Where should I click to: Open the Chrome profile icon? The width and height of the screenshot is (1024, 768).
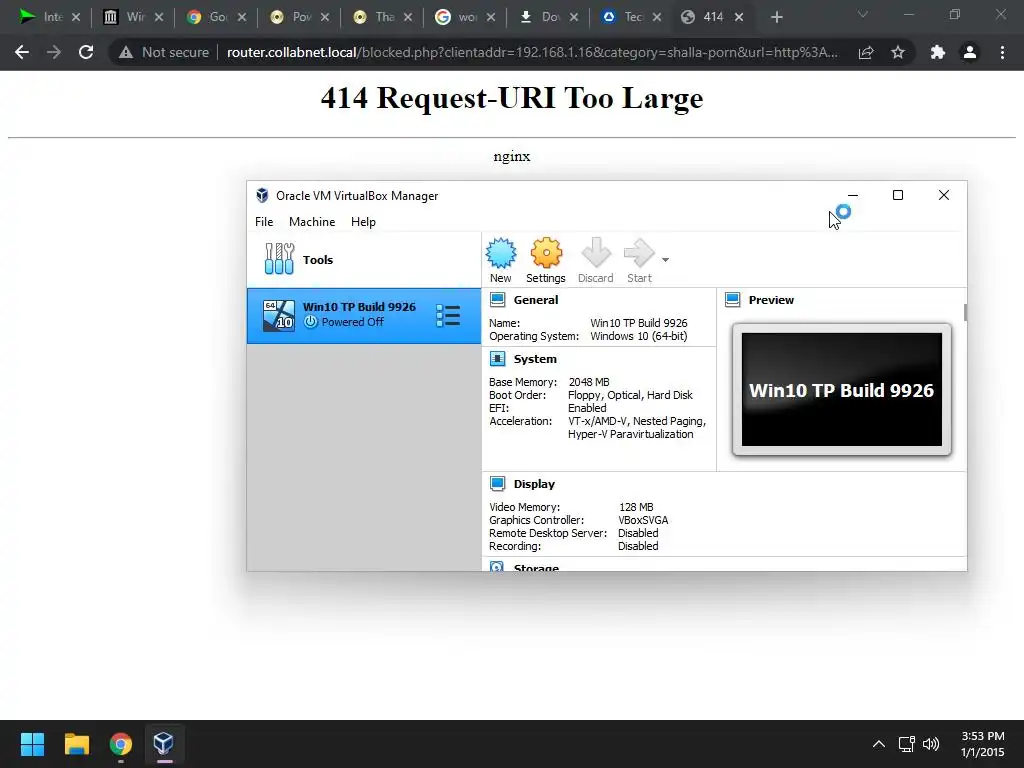pos(970,52)
